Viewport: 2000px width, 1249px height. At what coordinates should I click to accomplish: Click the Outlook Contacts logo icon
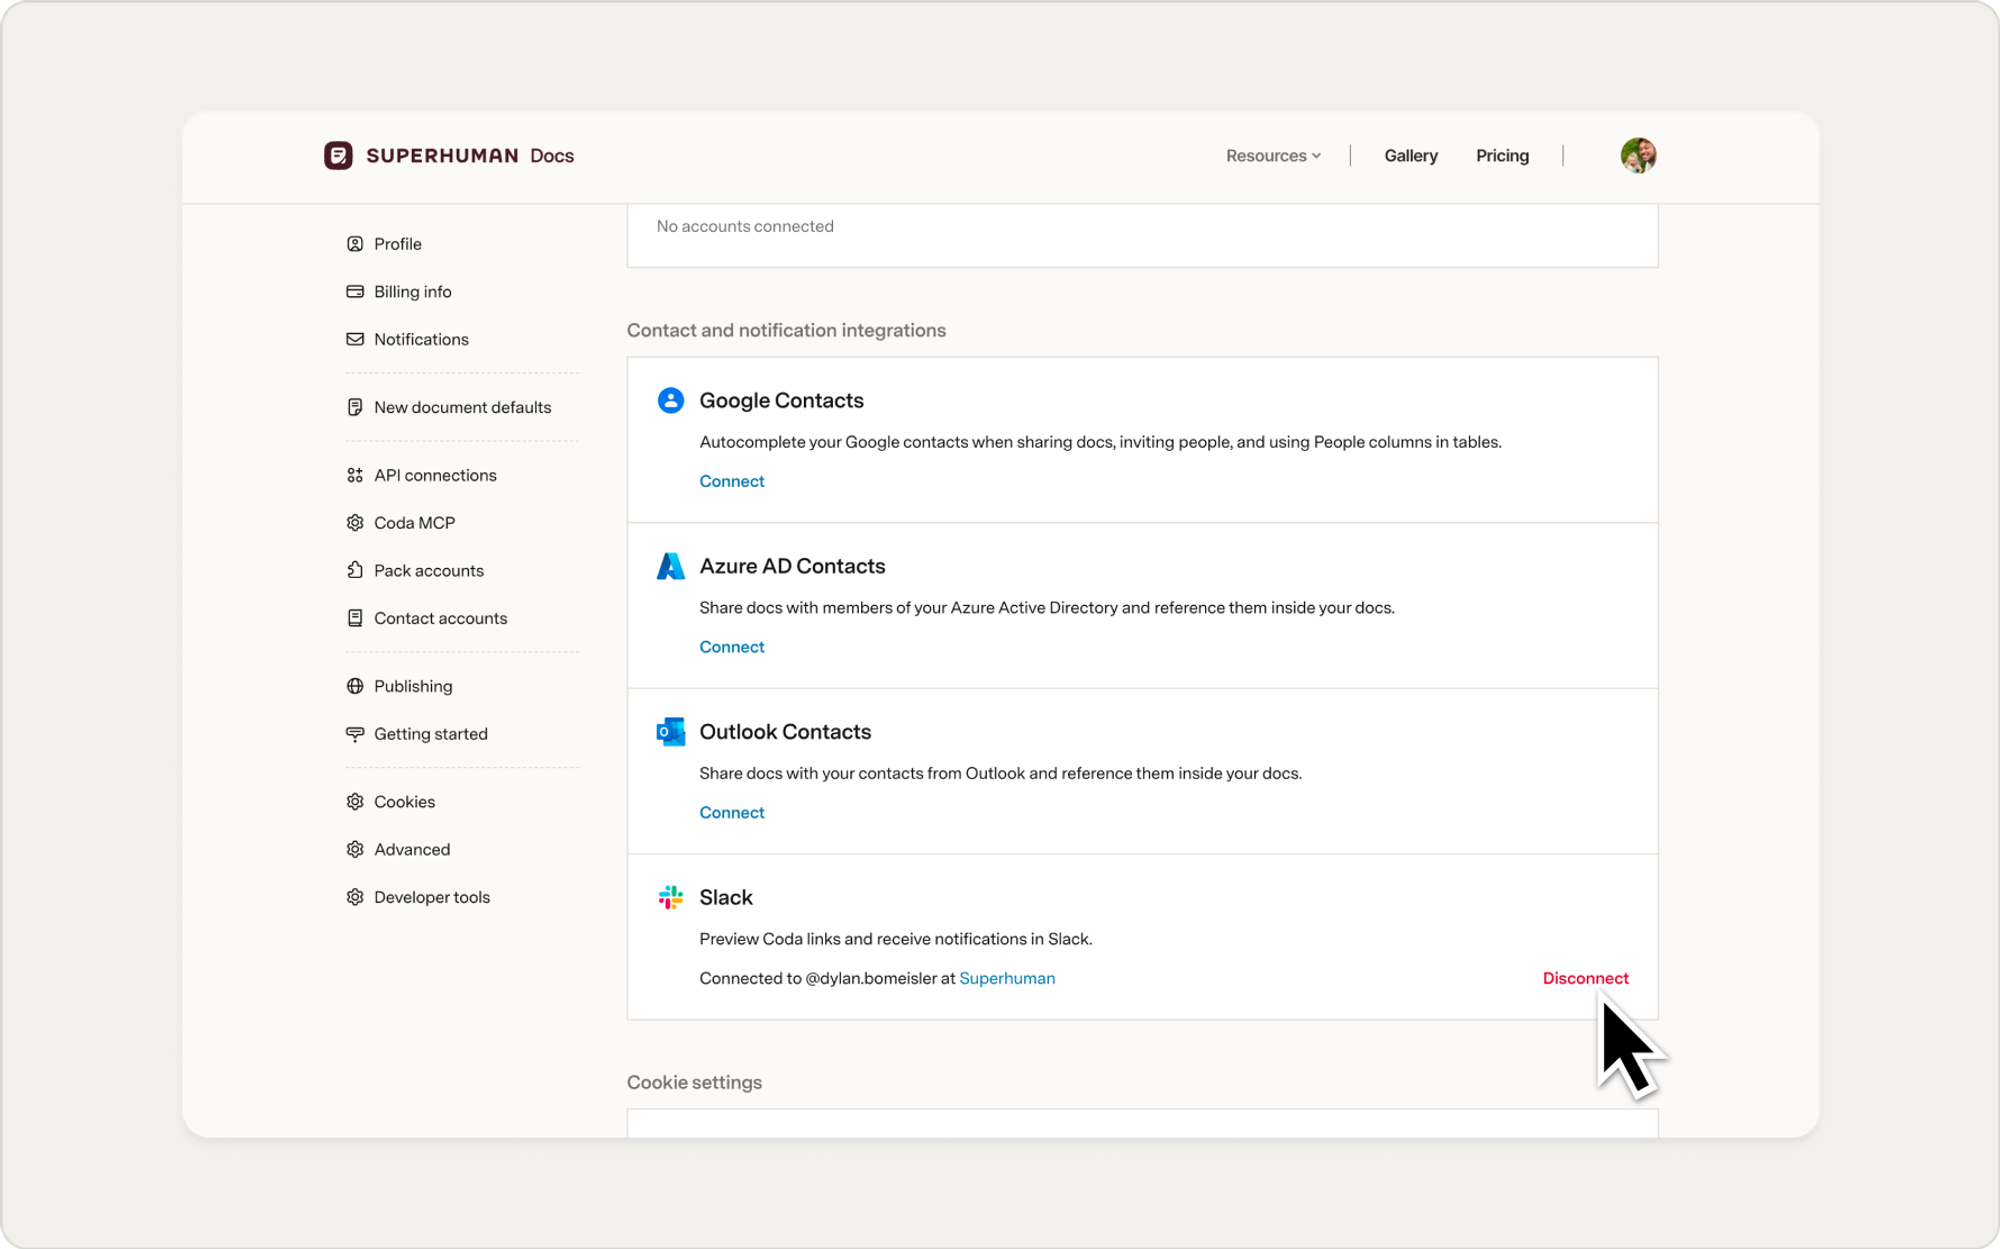coord(671,732)
